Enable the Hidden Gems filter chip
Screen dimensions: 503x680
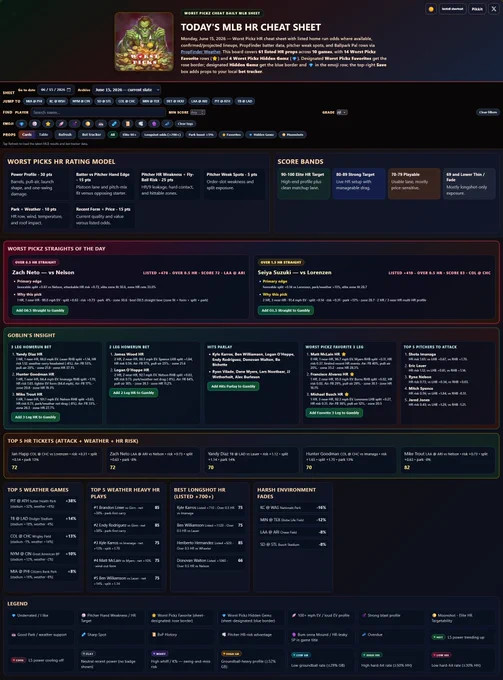261,134
